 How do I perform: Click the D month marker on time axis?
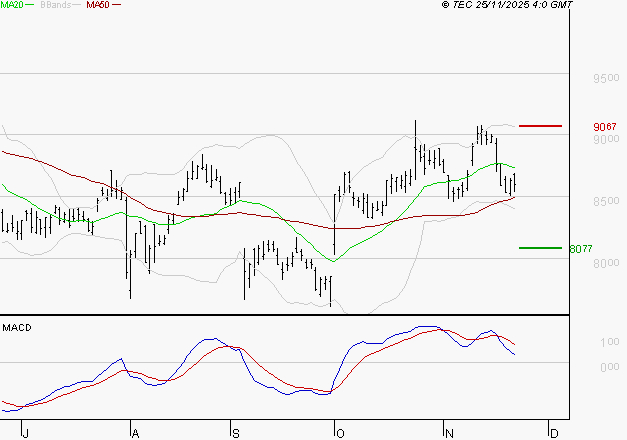(x=553, y=432)
